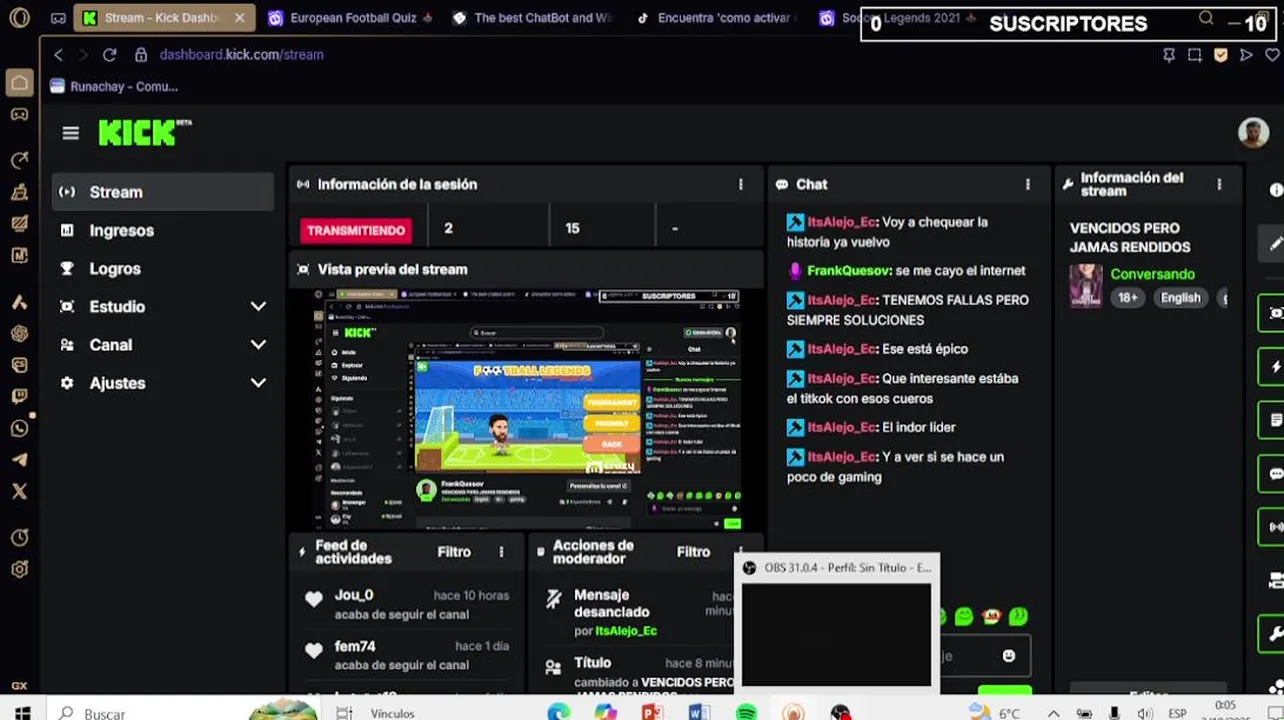Open Filtro in Feed de actividades
This screenshot has width=1284, height=720.
[454, 552]
